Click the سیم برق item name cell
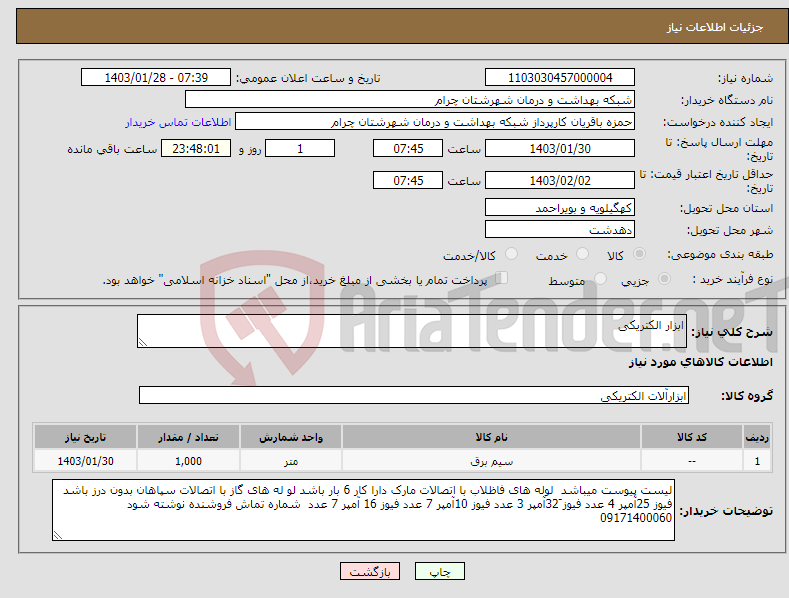 click(491, 461)
